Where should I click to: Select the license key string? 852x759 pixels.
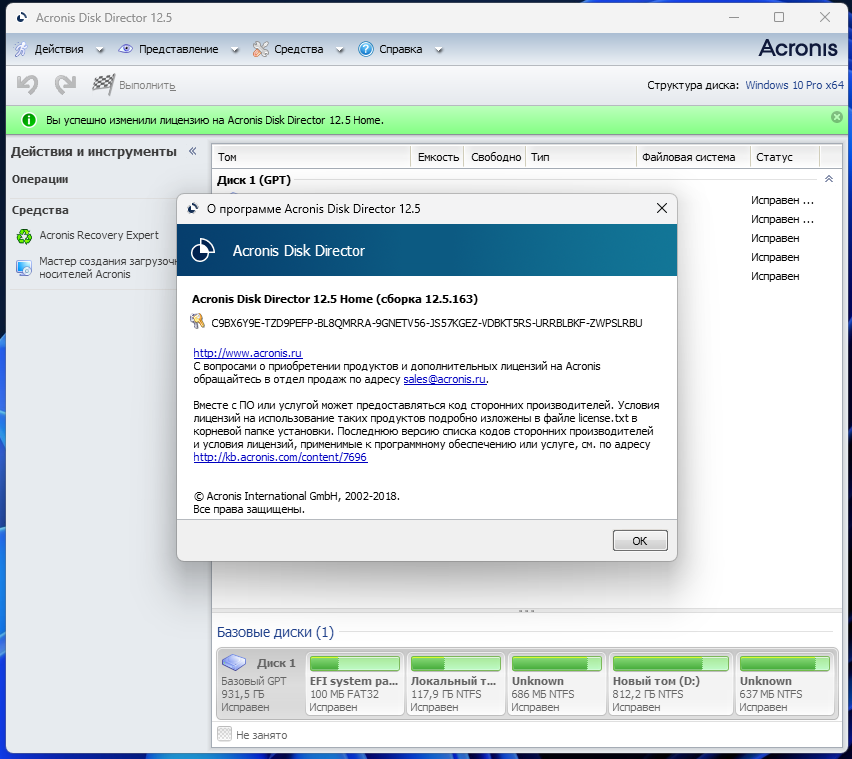pos(427,323)
